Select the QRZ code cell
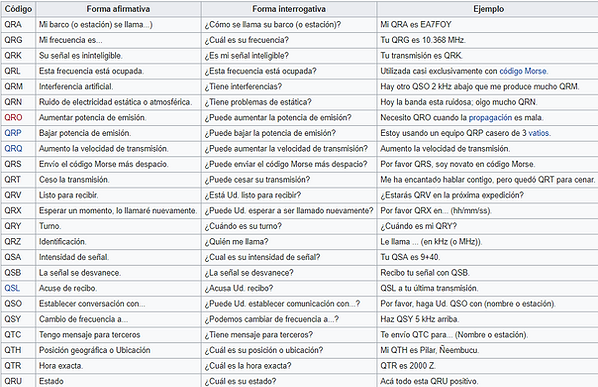Screen dimensions: 598x387 point(18,242)
